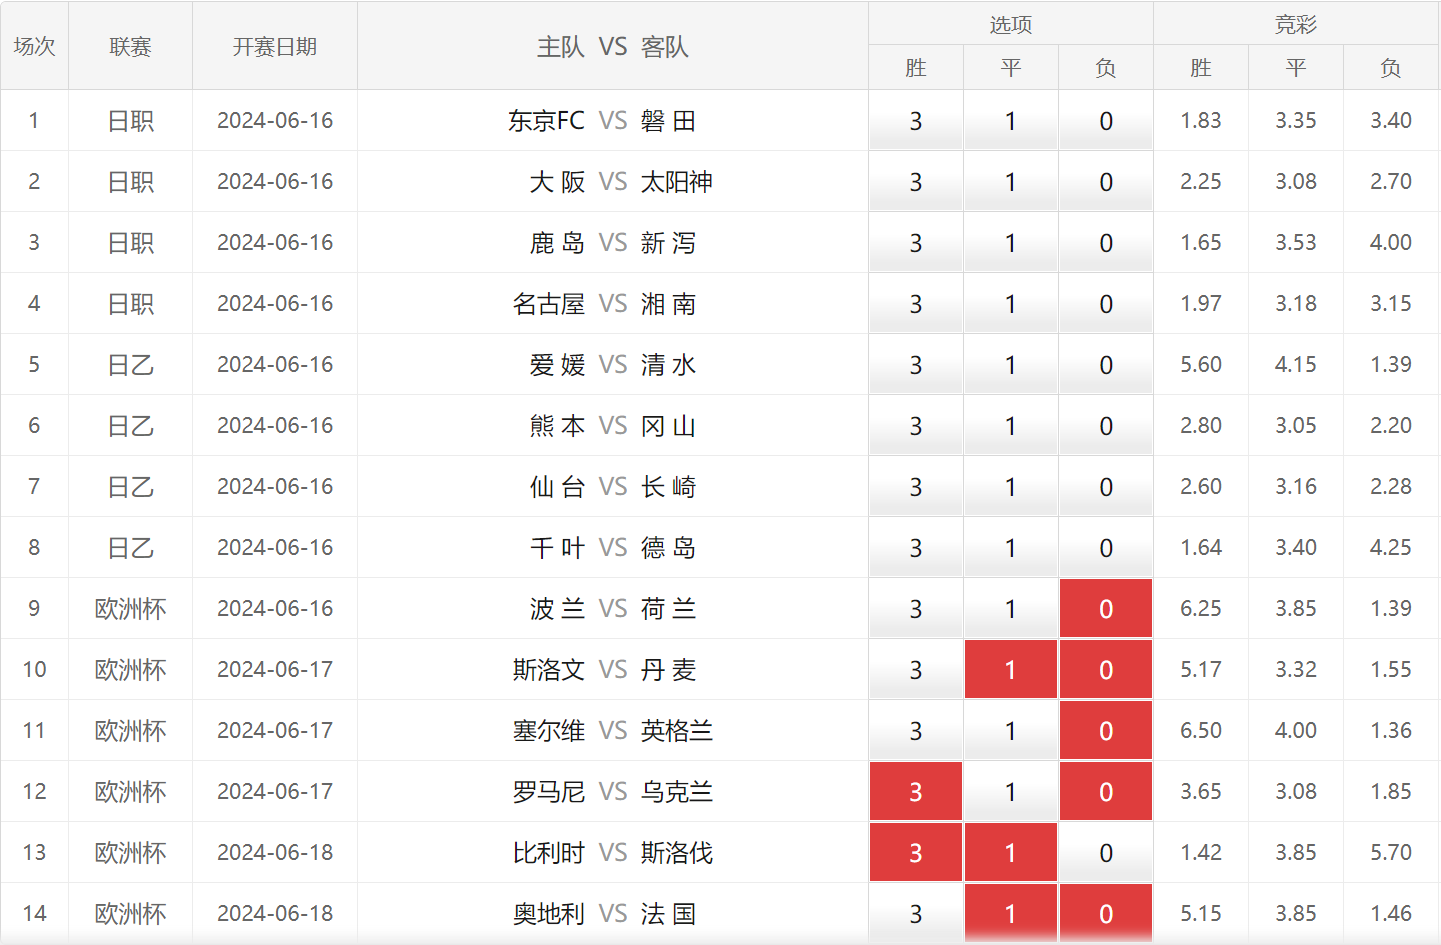Select win option 3 for 千叶 vs 德岛
1441x945 pixels.
(916, 548)
